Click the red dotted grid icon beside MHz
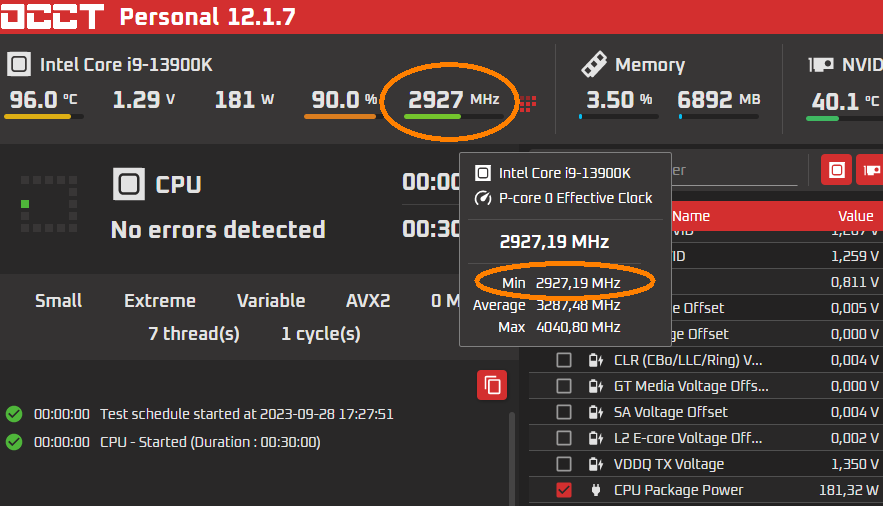The width and height of the screenshot is (883, 506). click(x=528, y=103)
